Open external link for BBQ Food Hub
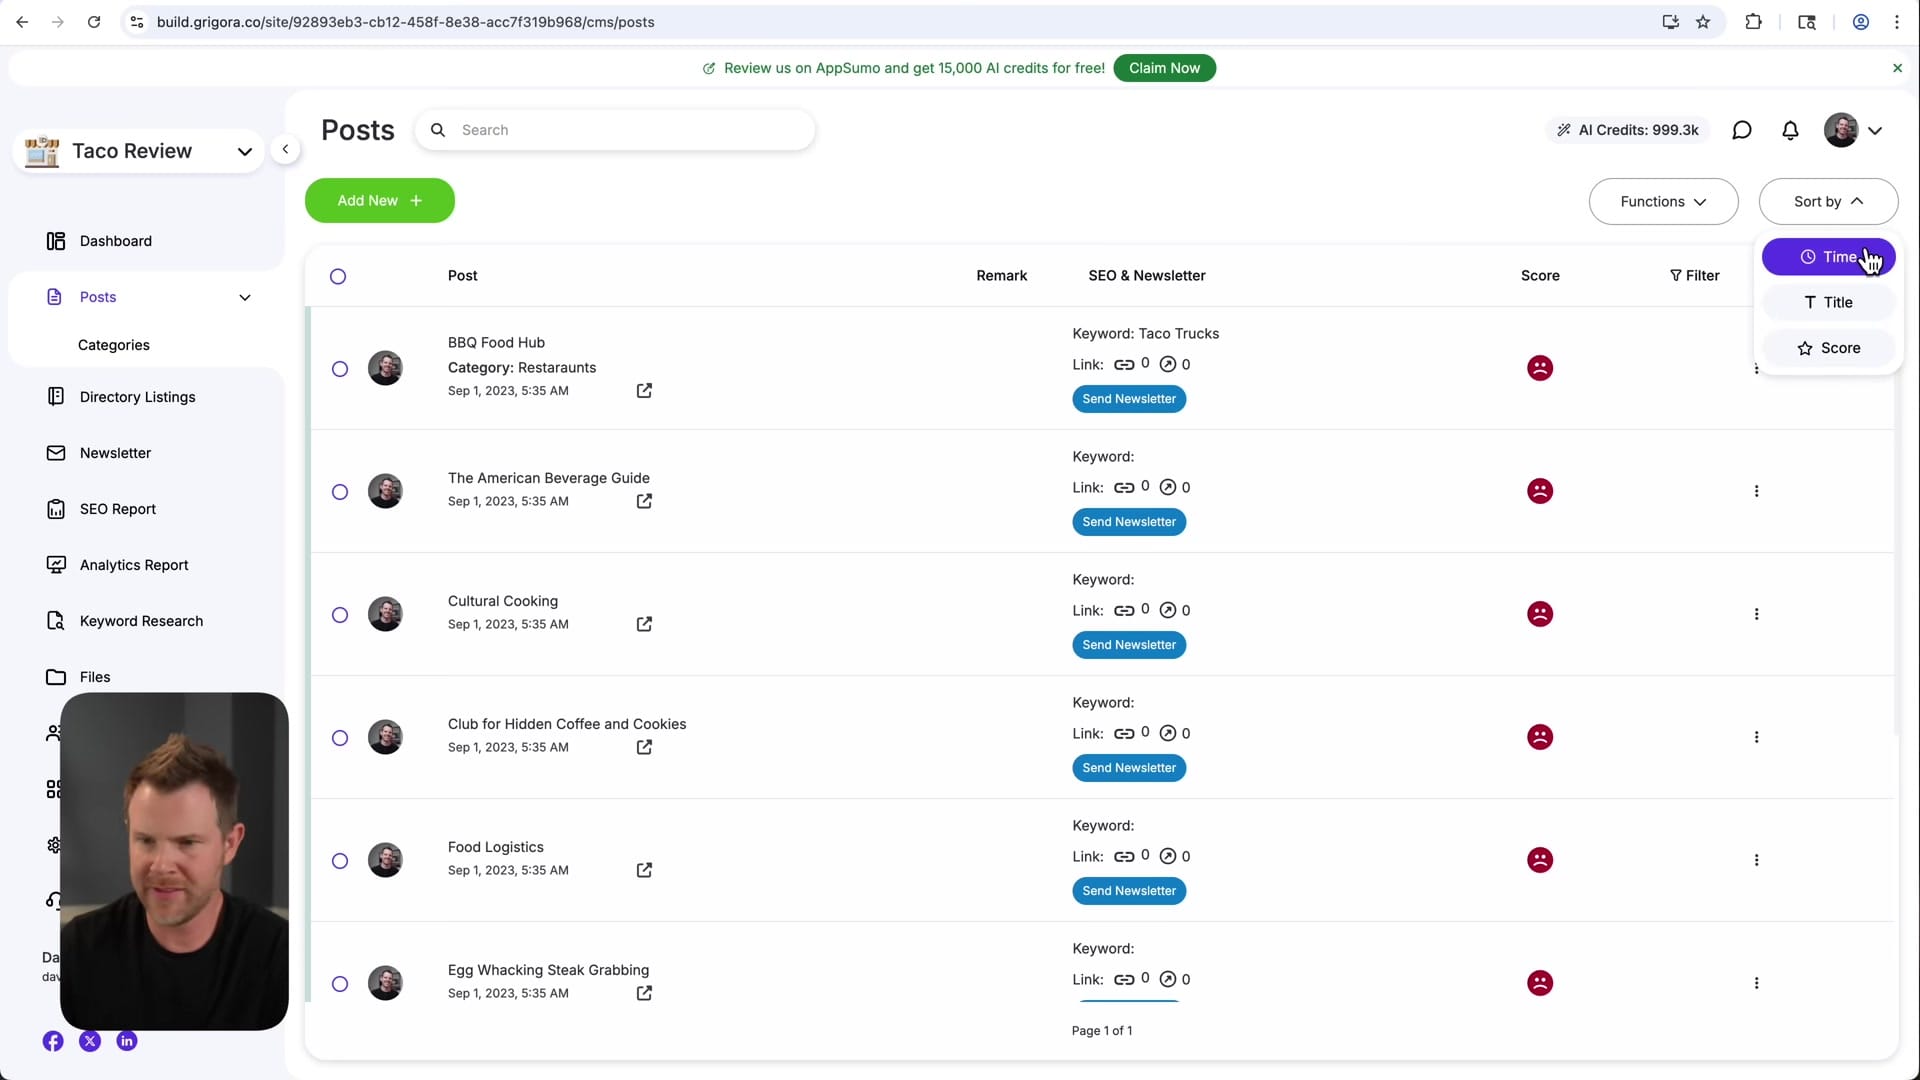 644,390
